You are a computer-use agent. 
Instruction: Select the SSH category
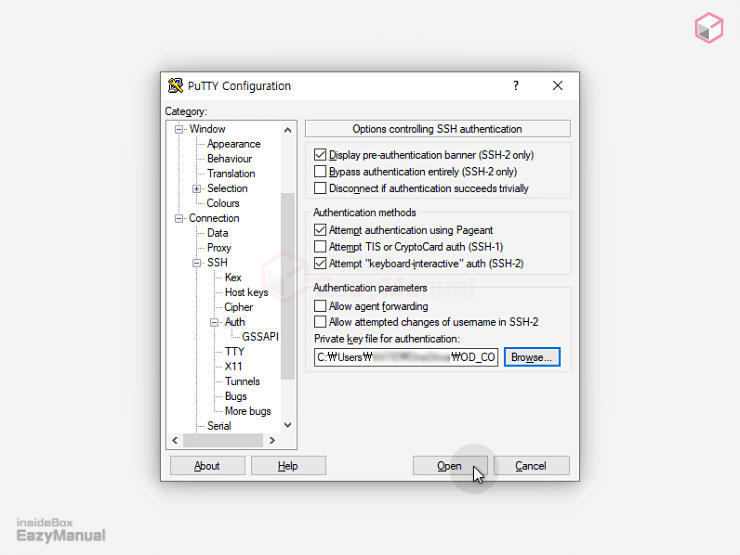pos(217,262)
